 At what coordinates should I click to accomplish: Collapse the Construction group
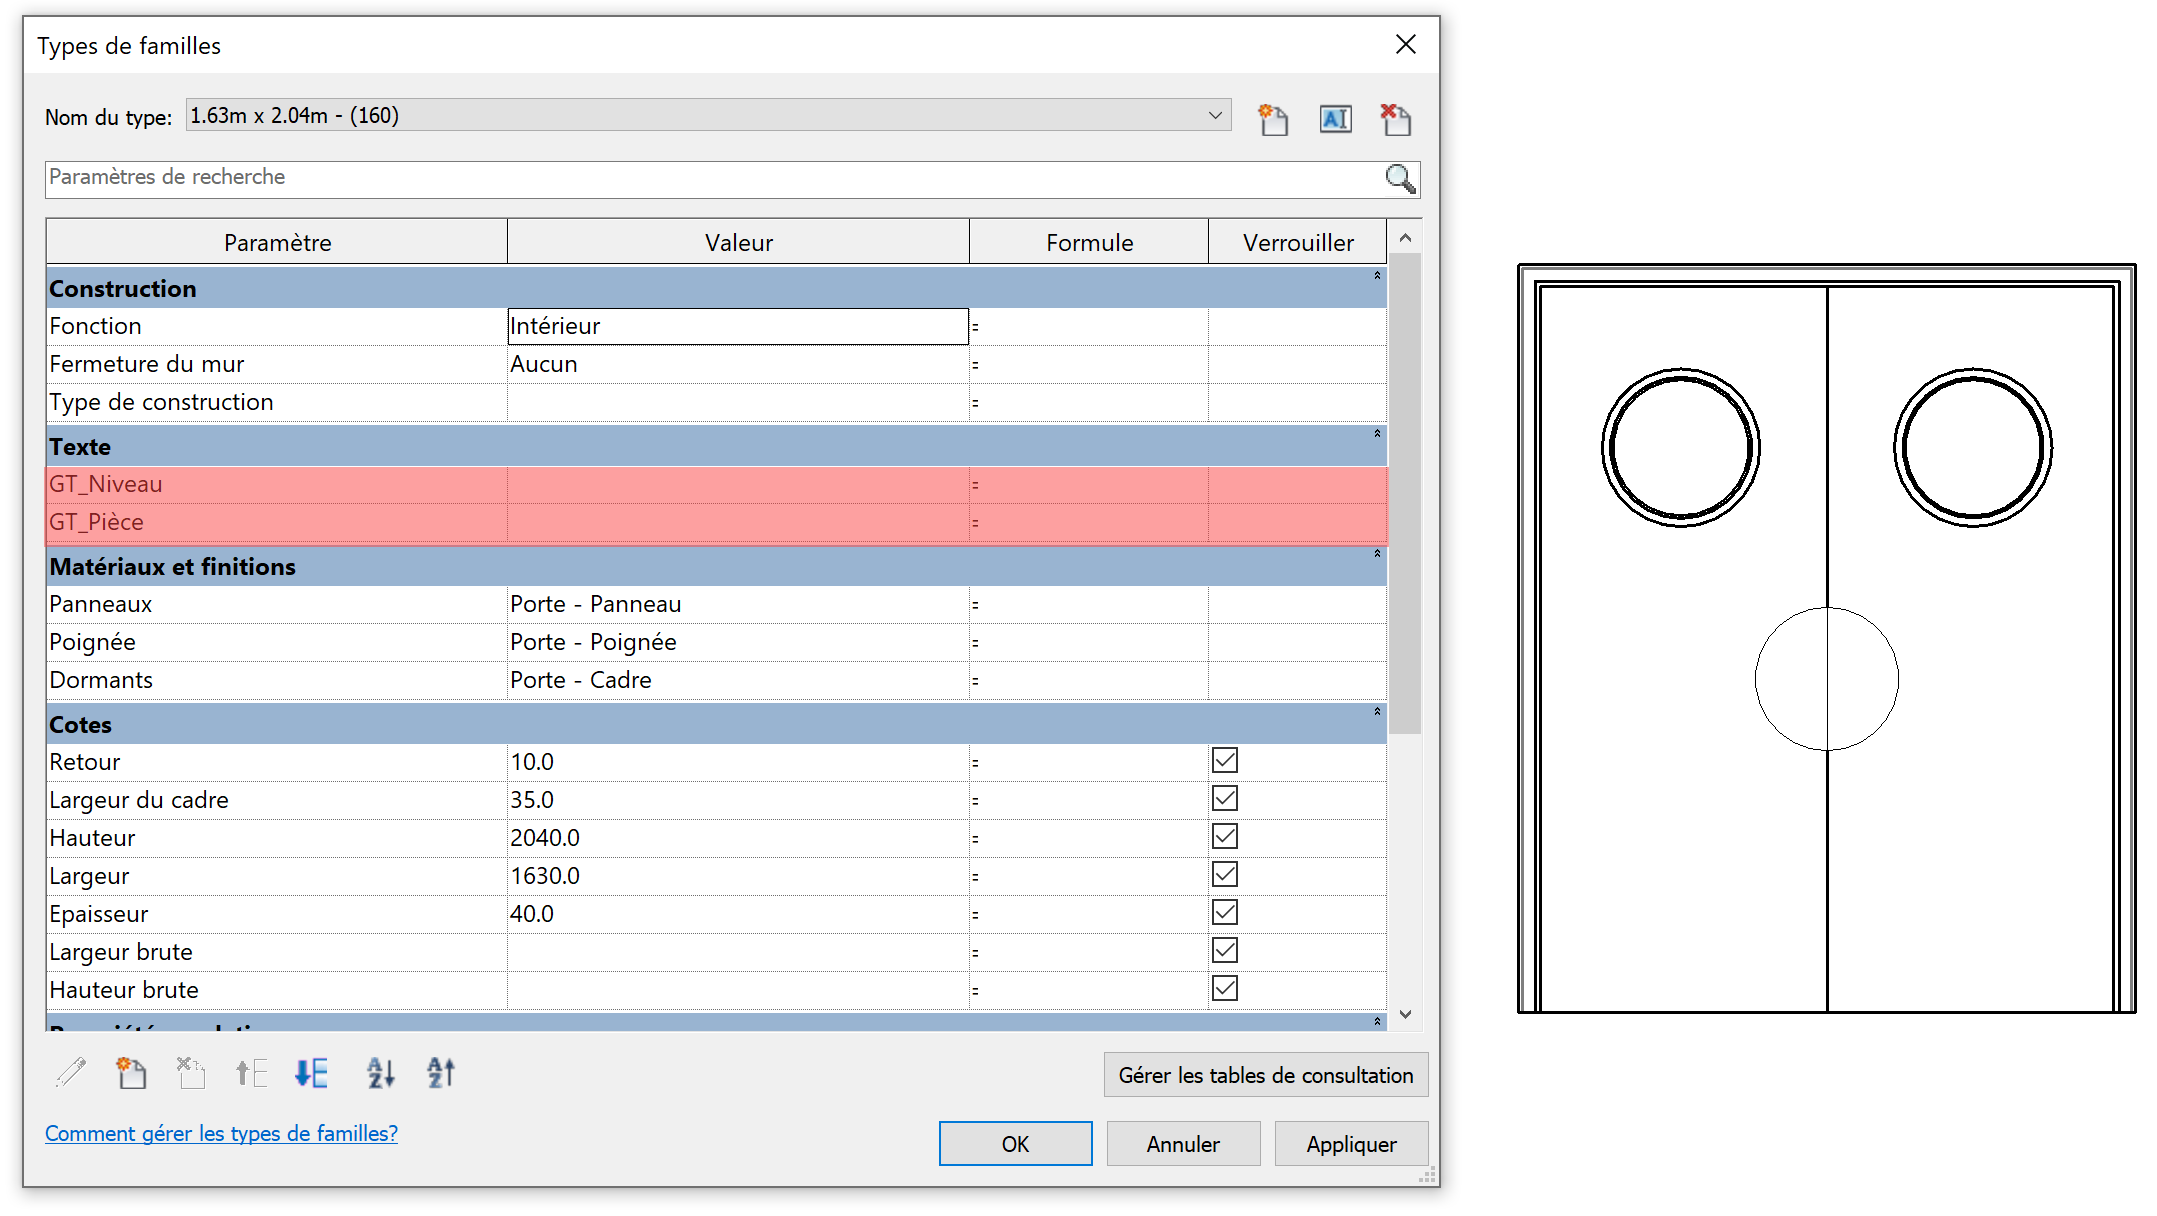(1377, 276)
